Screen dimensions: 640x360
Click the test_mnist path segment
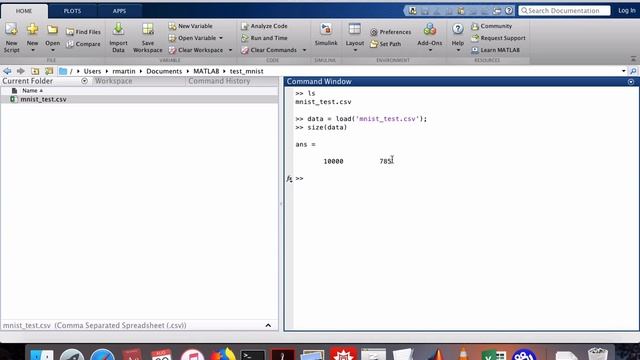(x=246, y=71)
